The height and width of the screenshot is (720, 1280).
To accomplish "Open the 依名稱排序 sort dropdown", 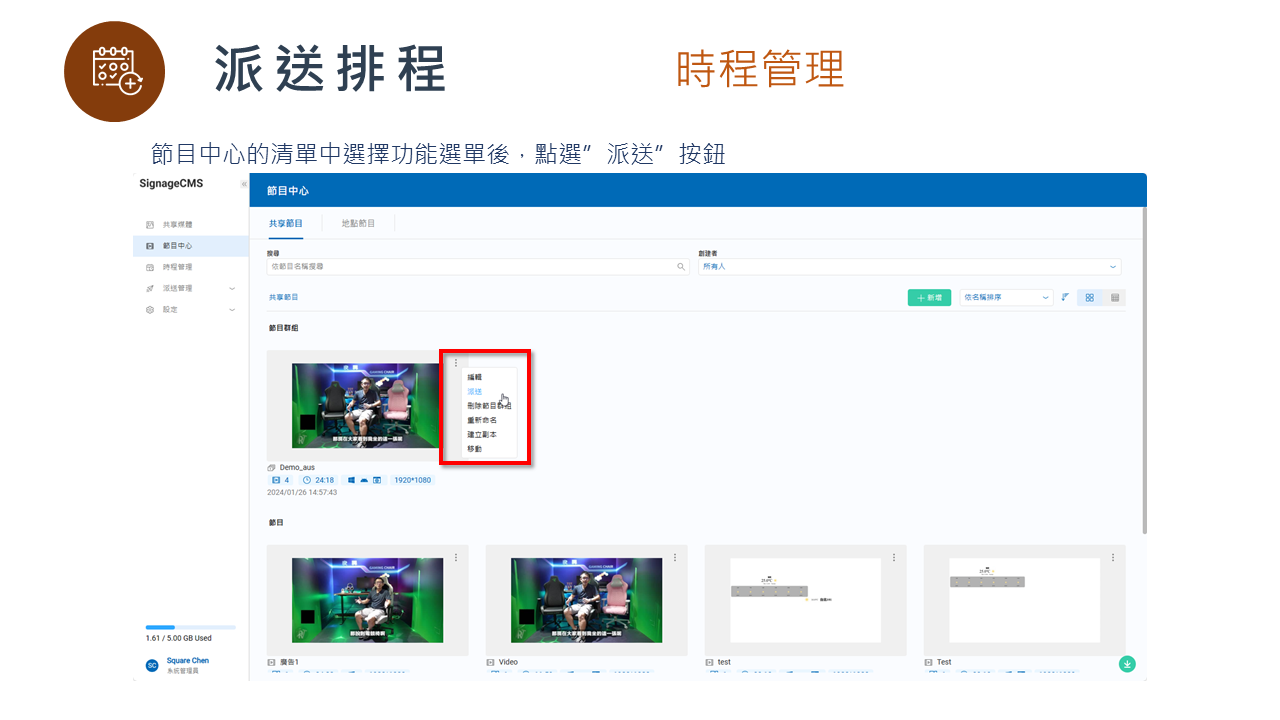I will click(1005, 297).
